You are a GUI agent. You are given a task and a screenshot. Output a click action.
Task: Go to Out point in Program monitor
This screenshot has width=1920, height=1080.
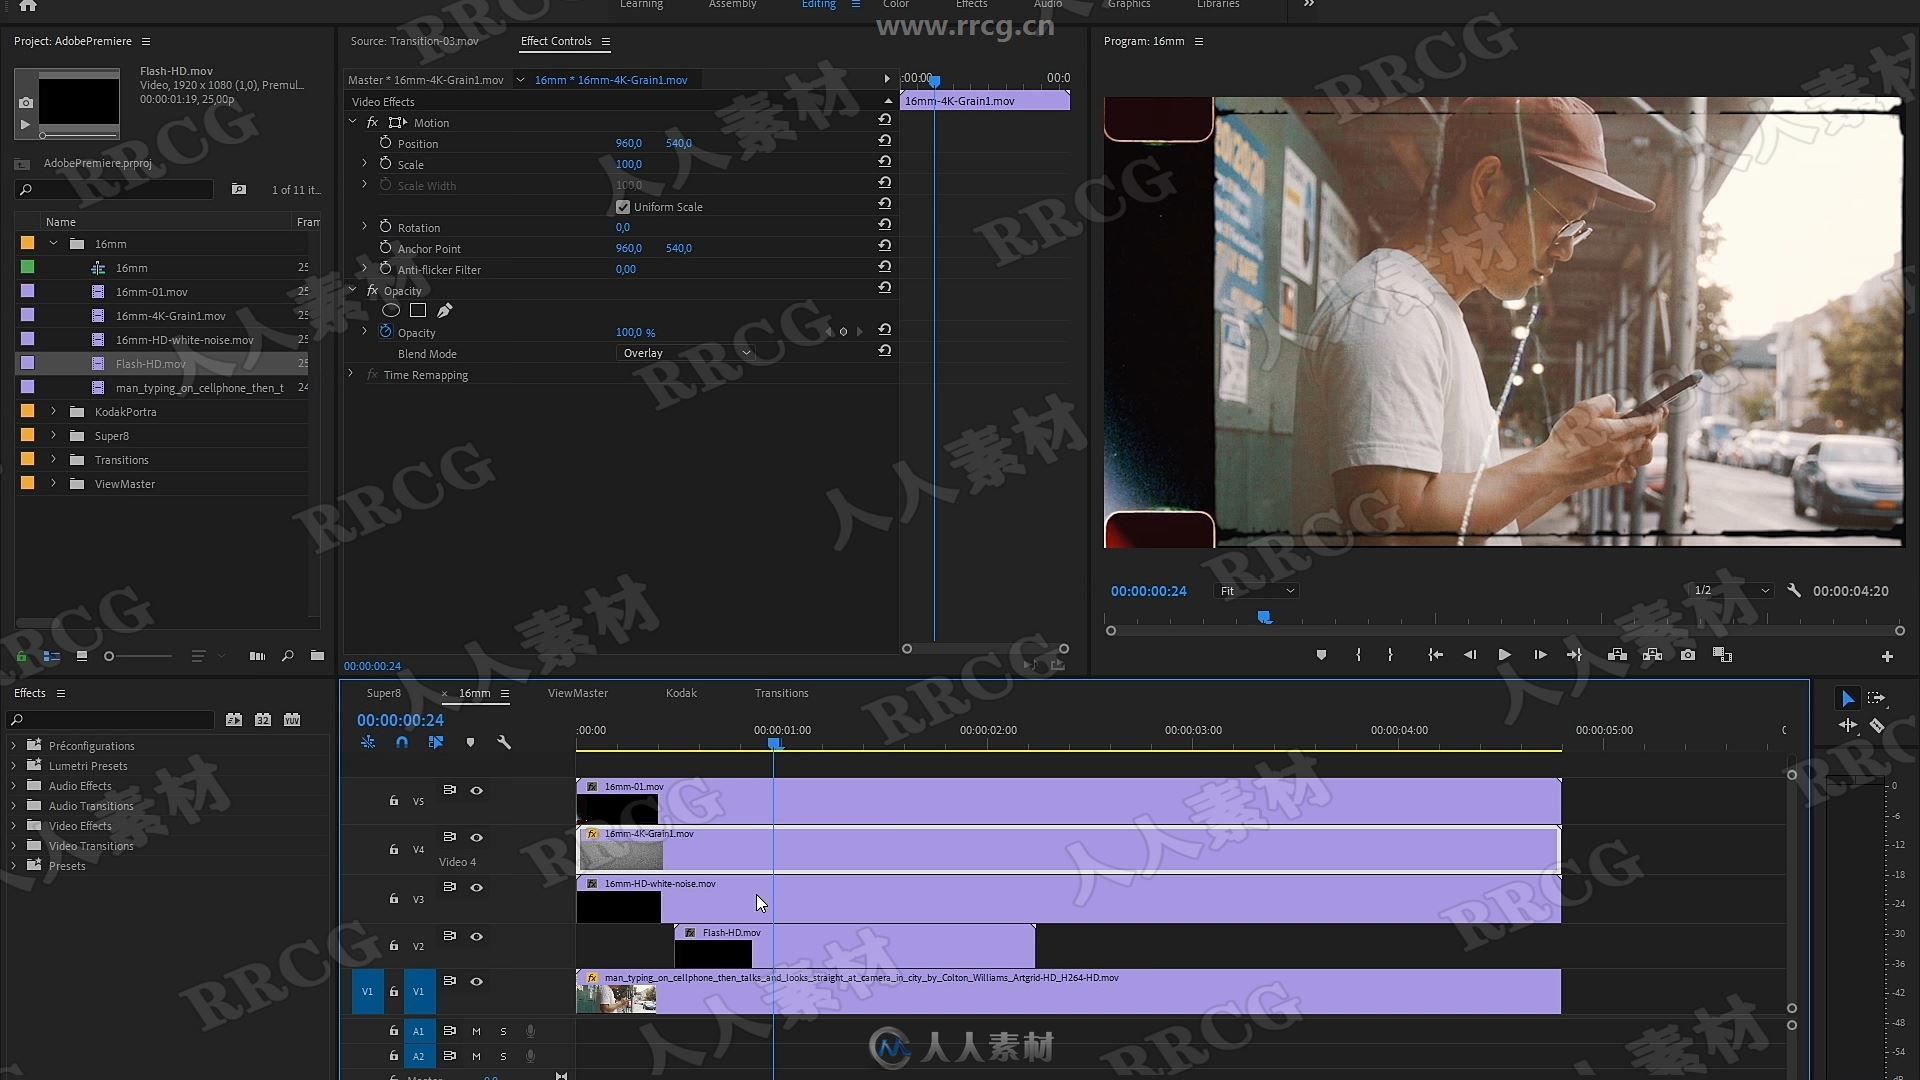pos(1574,655)
